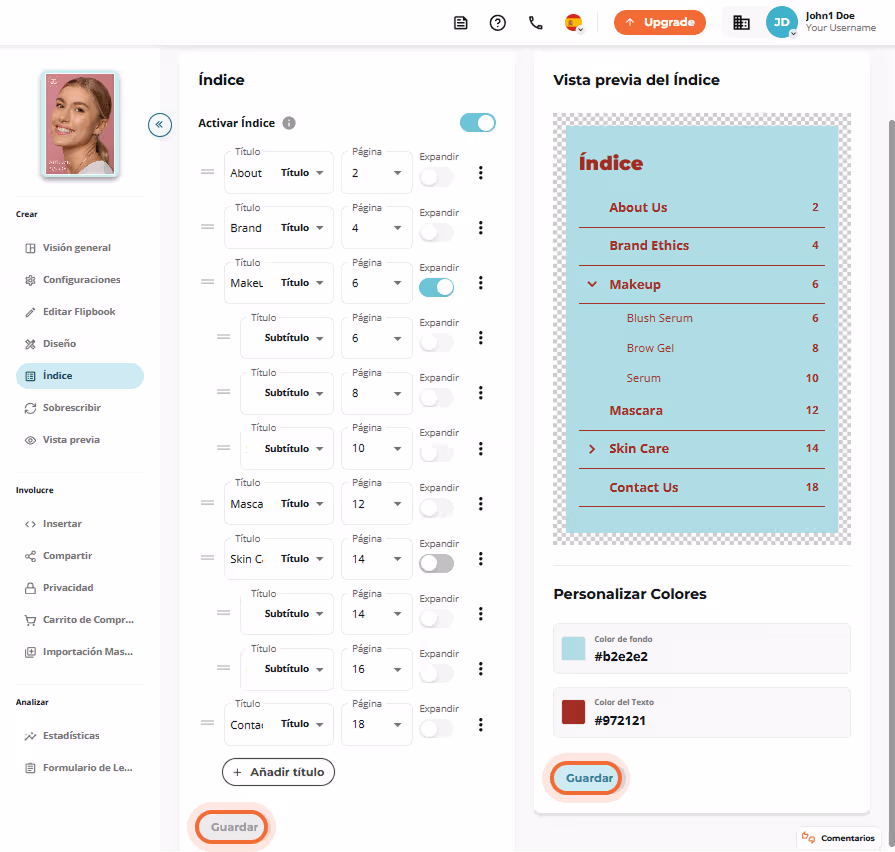Collapse the sidebar with double-chevron button
This screenshot has height=852, width=895.
click(x=160, y=124)
